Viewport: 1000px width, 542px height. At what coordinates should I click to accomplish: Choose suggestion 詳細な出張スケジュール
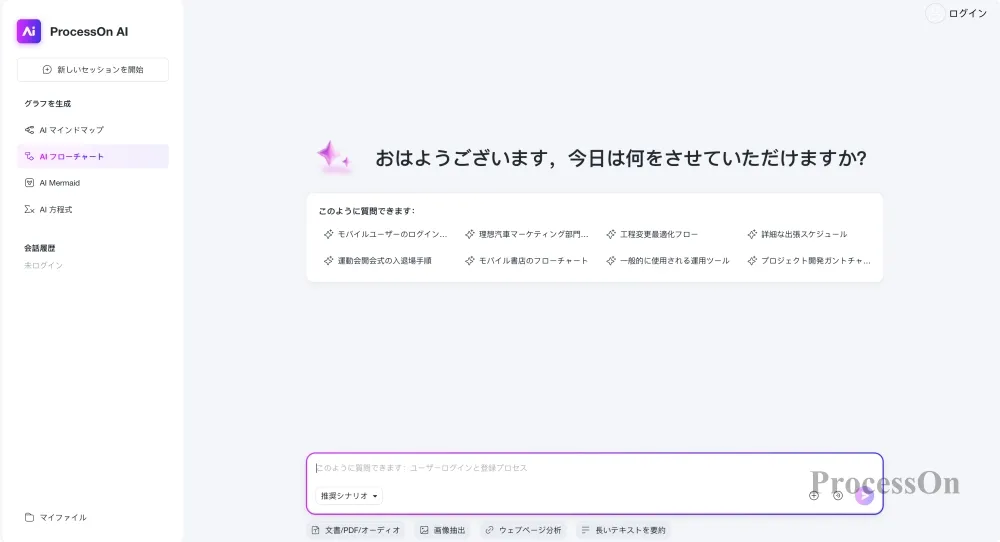click(x=797, y=235)
